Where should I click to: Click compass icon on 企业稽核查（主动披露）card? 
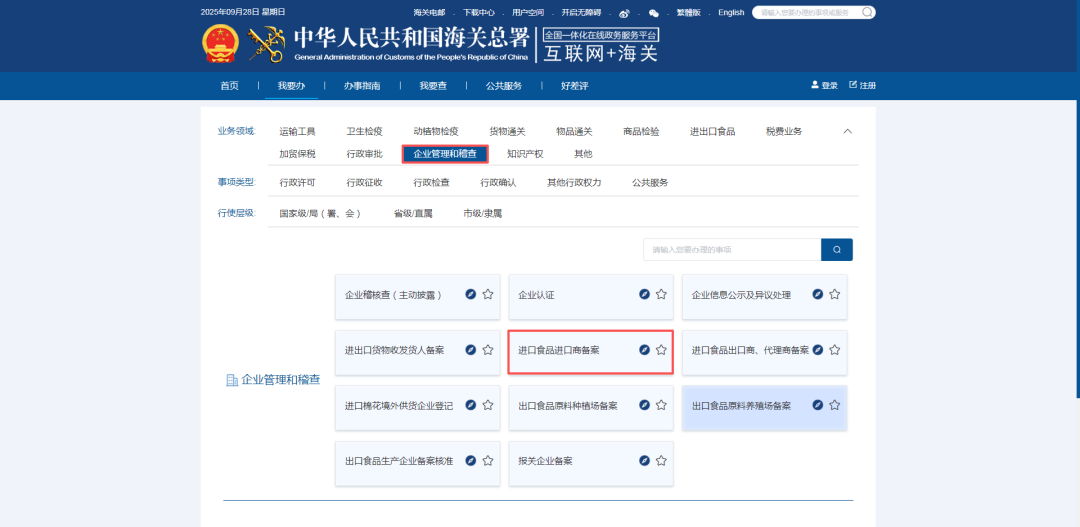pos(471,295)
